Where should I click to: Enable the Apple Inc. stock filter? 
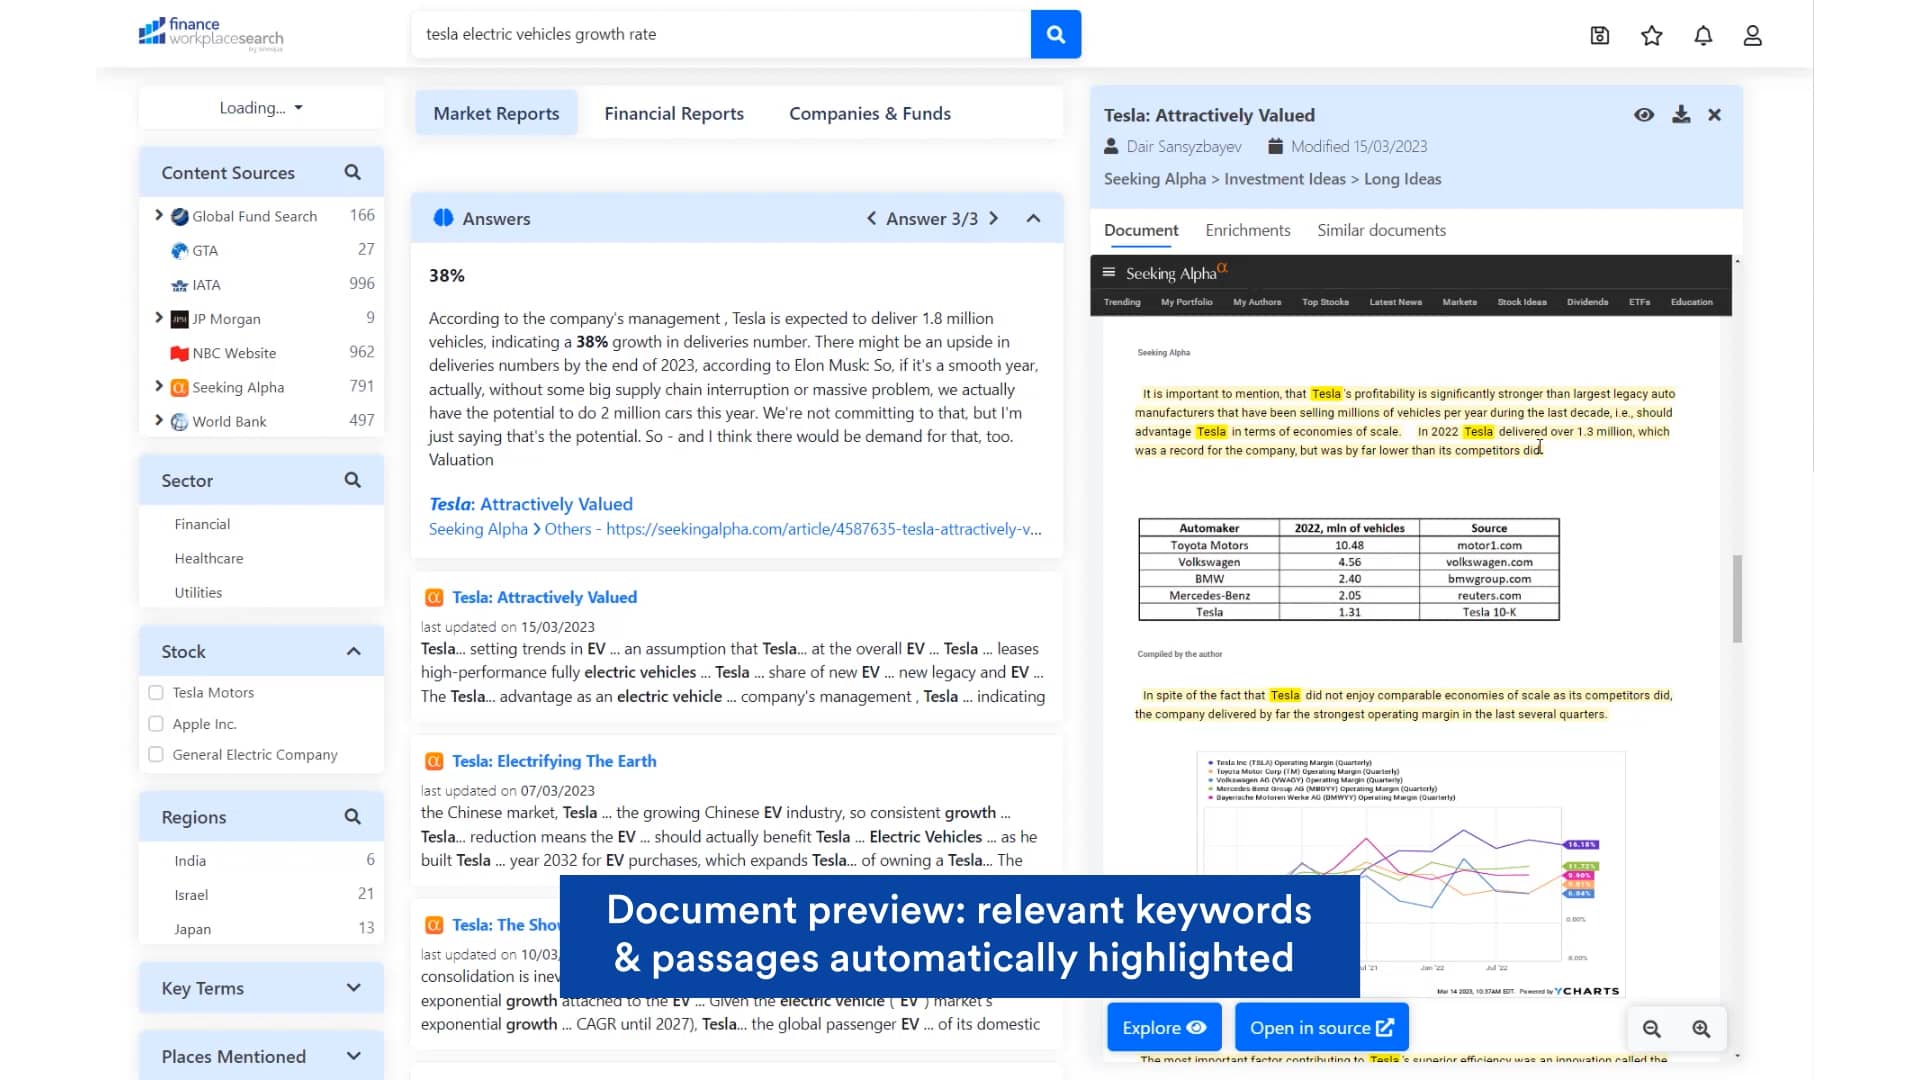(156, 723)
